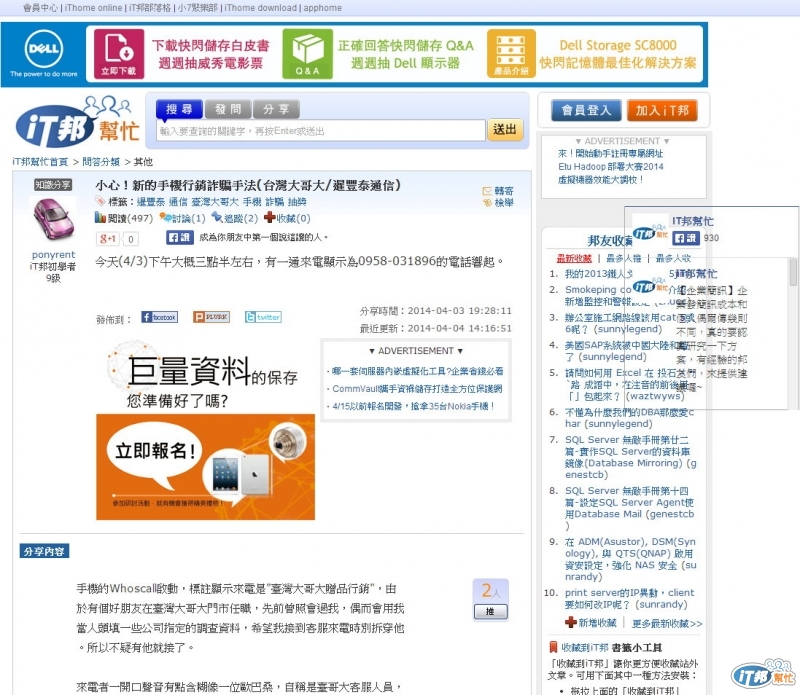Go to 問答分類 breadcrumb

[x=101, y=162]
